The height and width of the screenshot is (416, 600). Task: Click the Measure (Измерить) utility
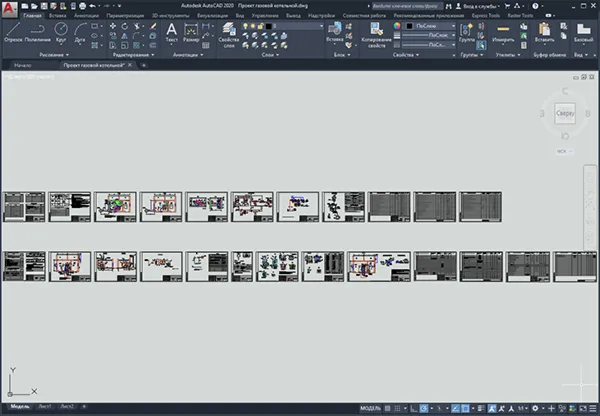(x=503, y=32)
